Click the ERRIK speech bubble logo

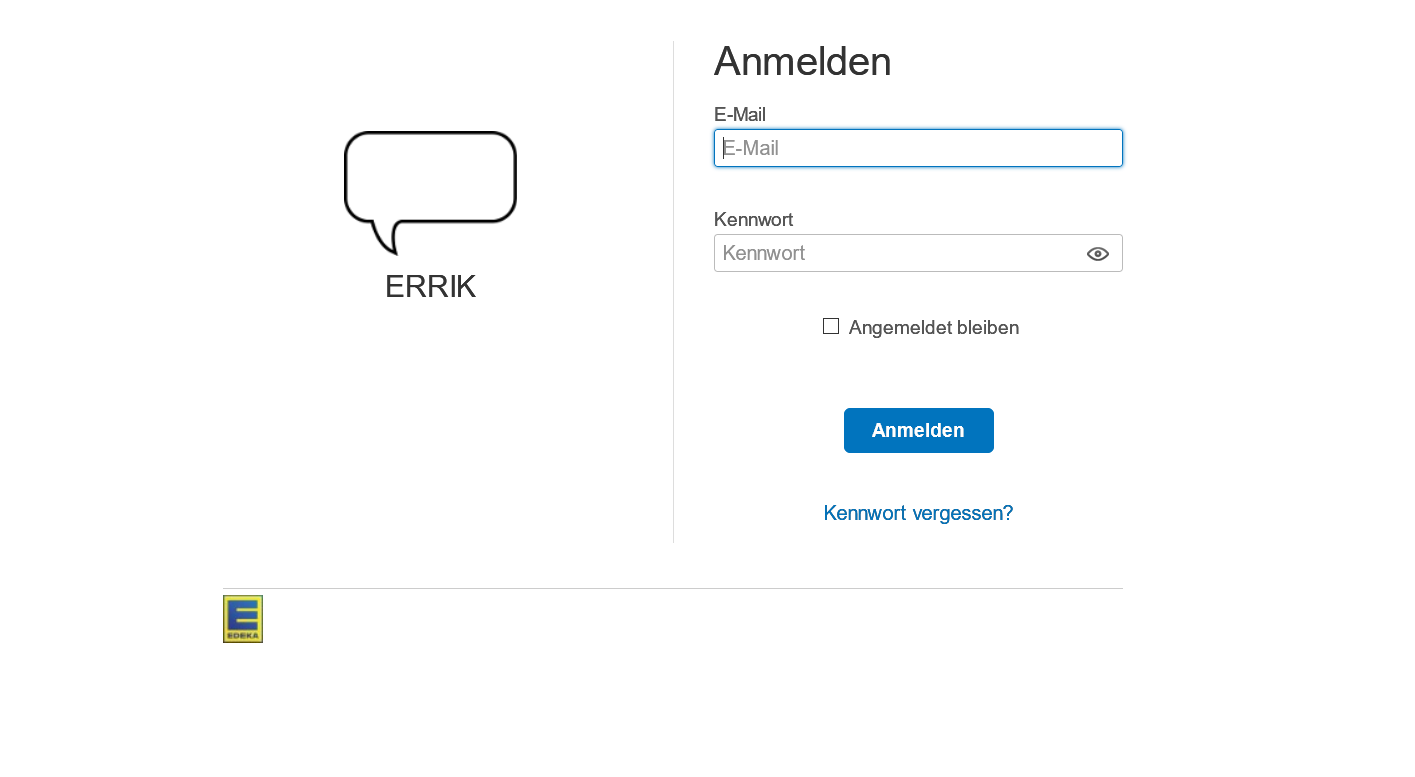click(x=430, y=180)
